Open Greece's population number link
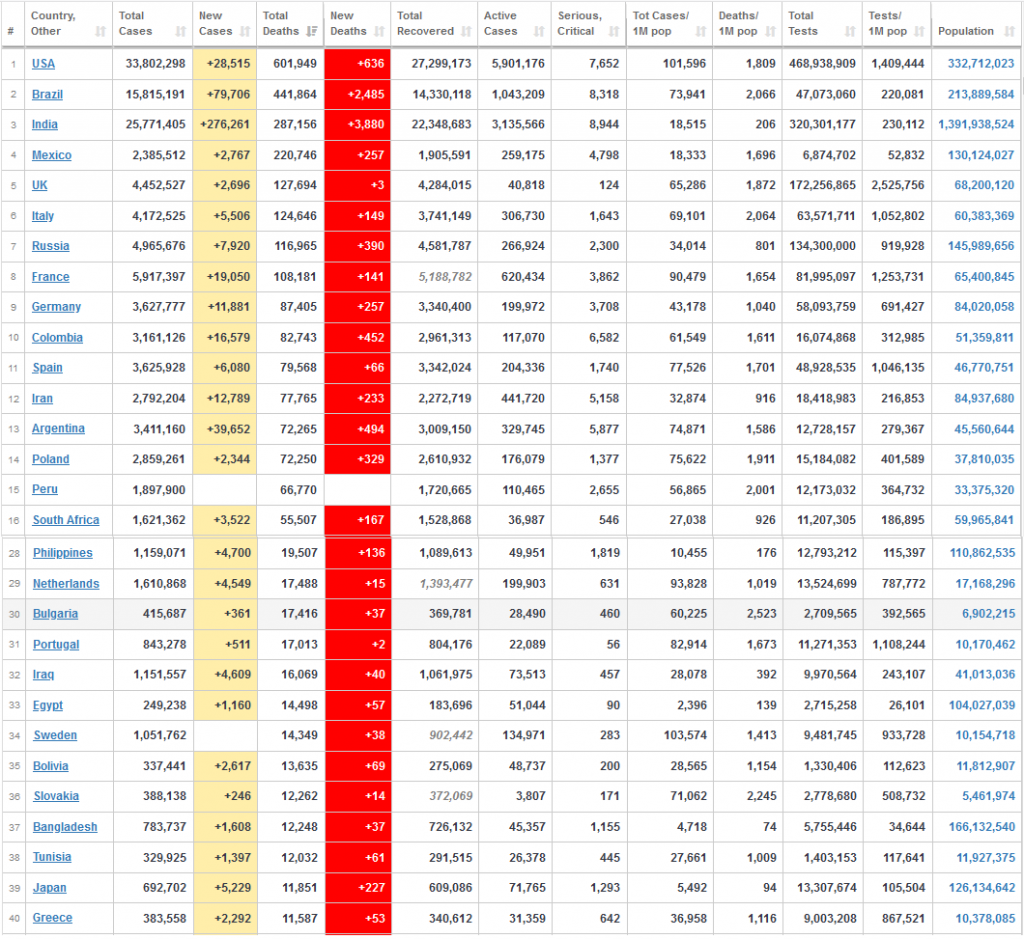This screenshot has width=1024, height=939. [984, 918]
